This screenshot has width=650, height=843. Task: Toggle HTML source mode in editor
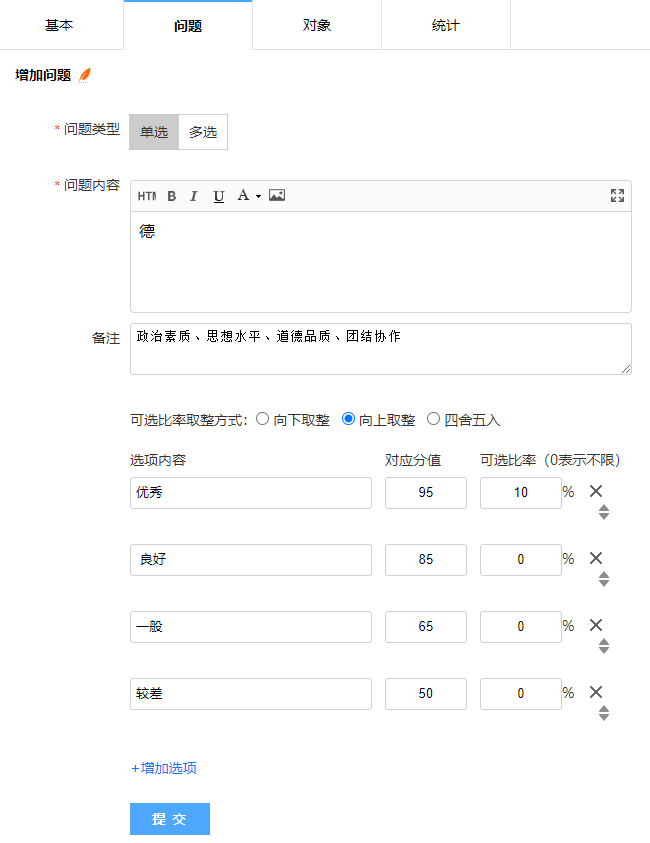click(x=146, y=196)
